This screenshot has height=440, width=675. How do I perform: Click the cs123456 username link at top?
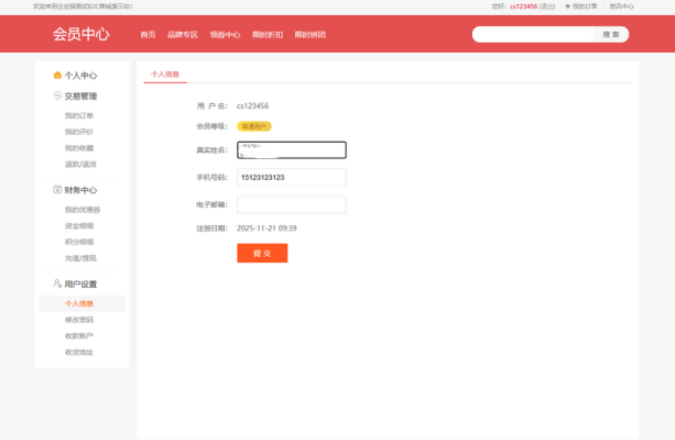point(523,6)
